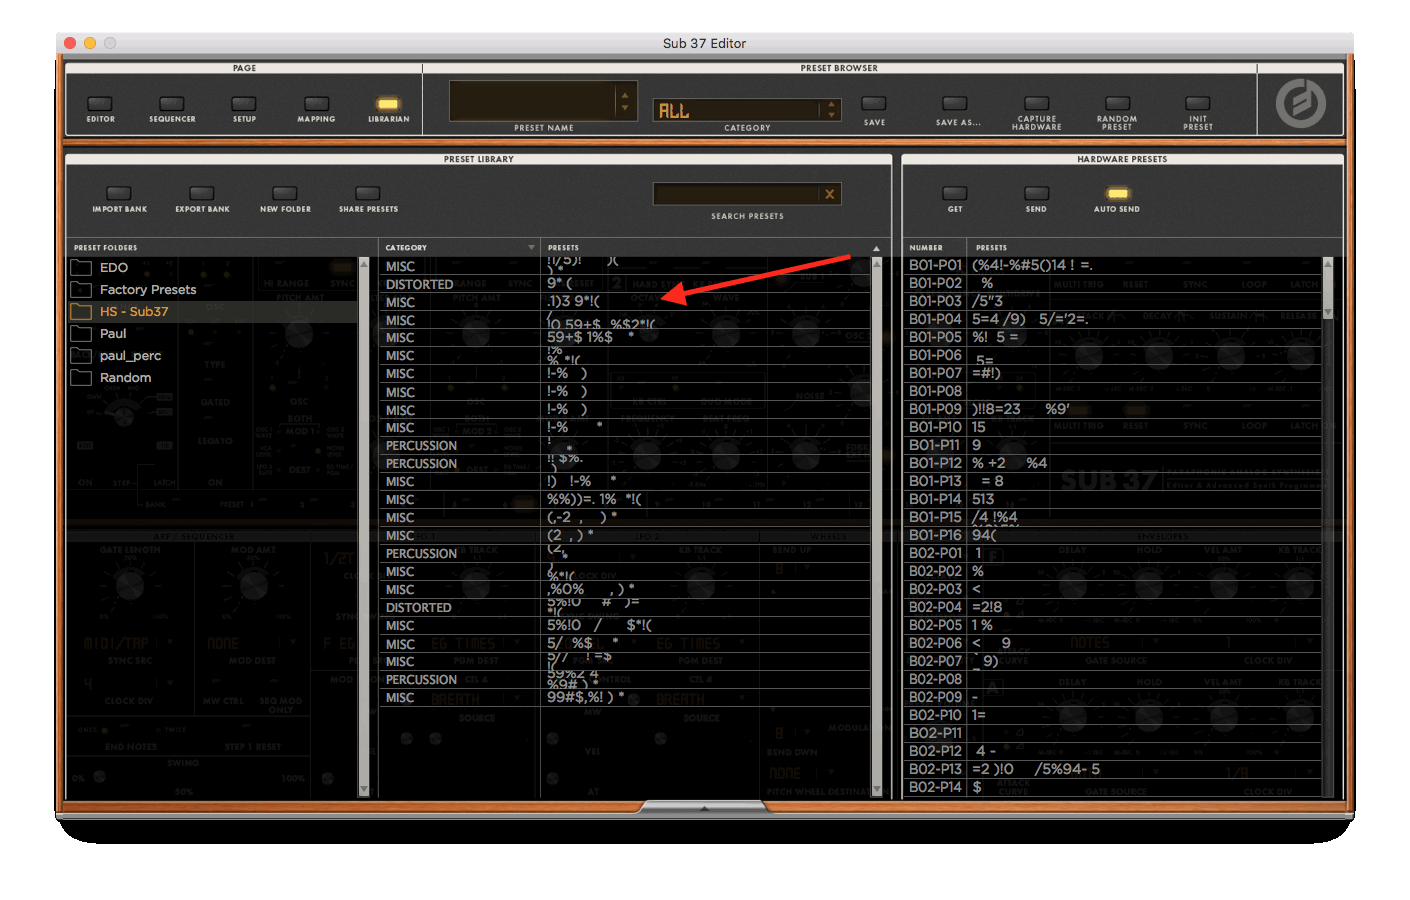Click the Moog logo icon
Viewport: 1410px width, 900px height.
[x=1300, y=103]
